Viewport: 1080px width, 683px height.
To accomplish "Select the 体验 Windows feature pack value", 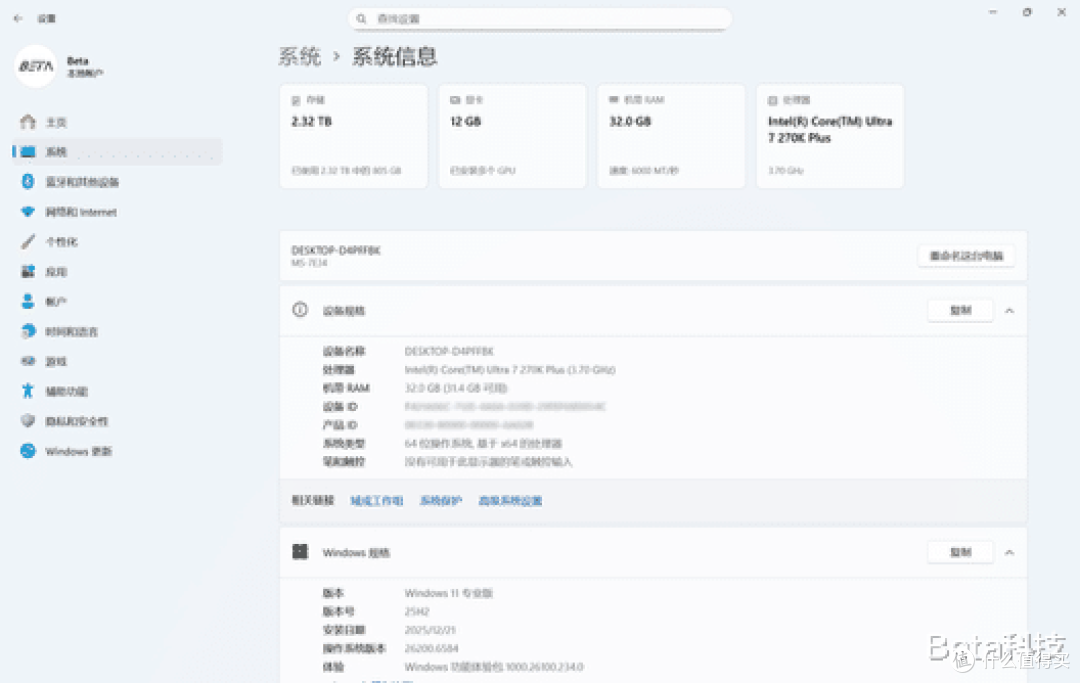I will 494,667.
